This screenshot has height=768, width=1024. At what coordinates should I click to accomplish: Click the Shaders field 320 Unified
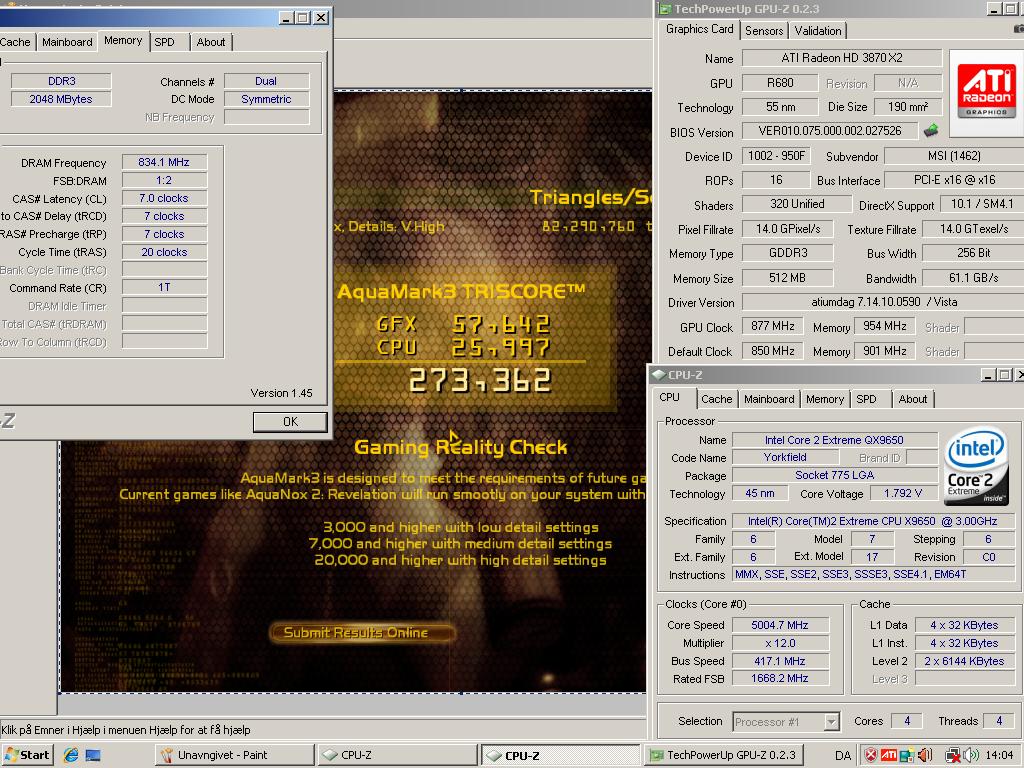click(797, 204)
